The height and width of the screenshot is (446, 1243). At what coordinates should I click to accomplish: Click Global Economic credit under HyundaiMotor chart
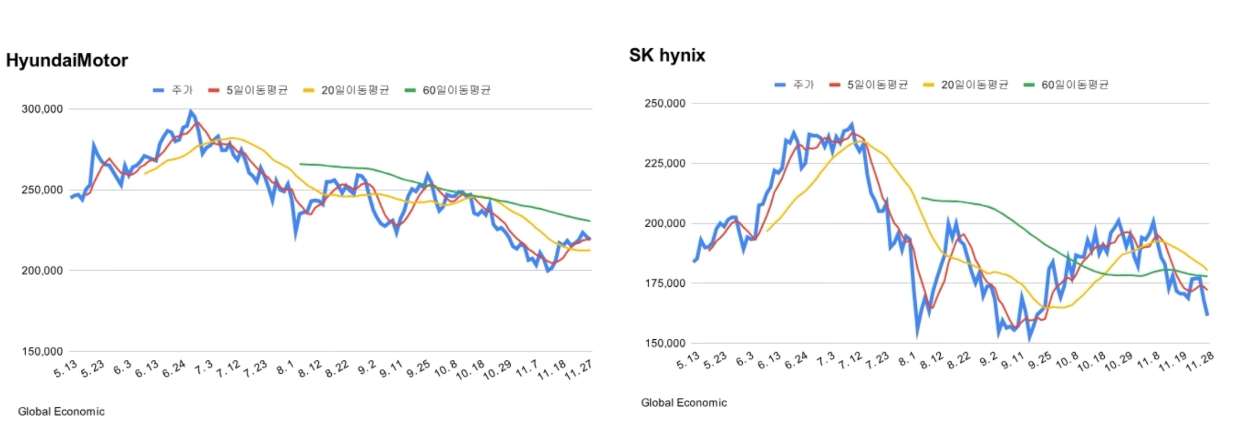61,411
